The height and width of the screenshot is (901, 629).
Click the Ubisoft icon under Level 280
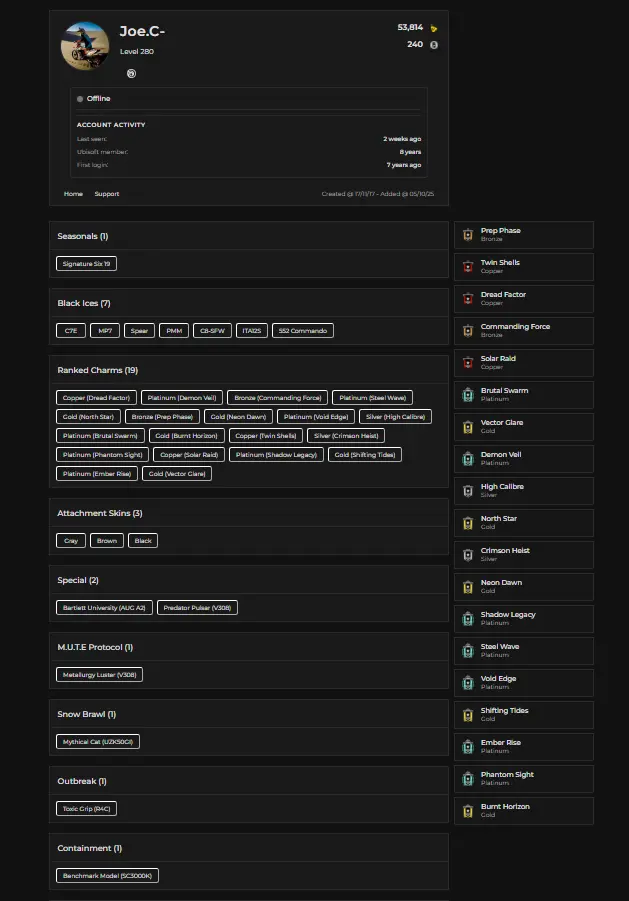coord(131,74)
